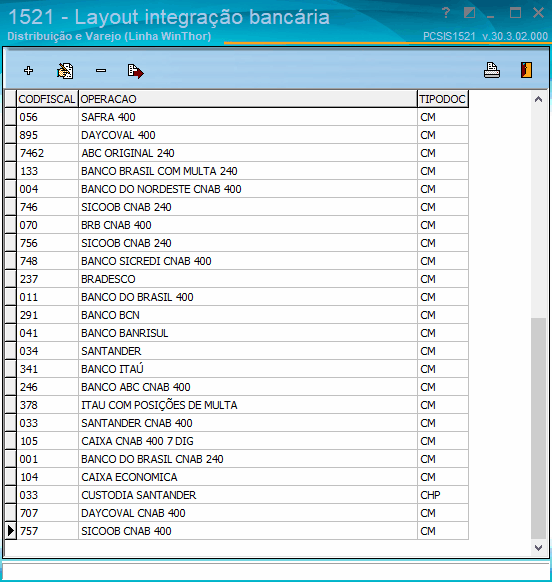Viewport: 552px width, 582px height.
Task: Click the printer icon in toolbar
Action: pyautogui.click(x=492, y=70)
